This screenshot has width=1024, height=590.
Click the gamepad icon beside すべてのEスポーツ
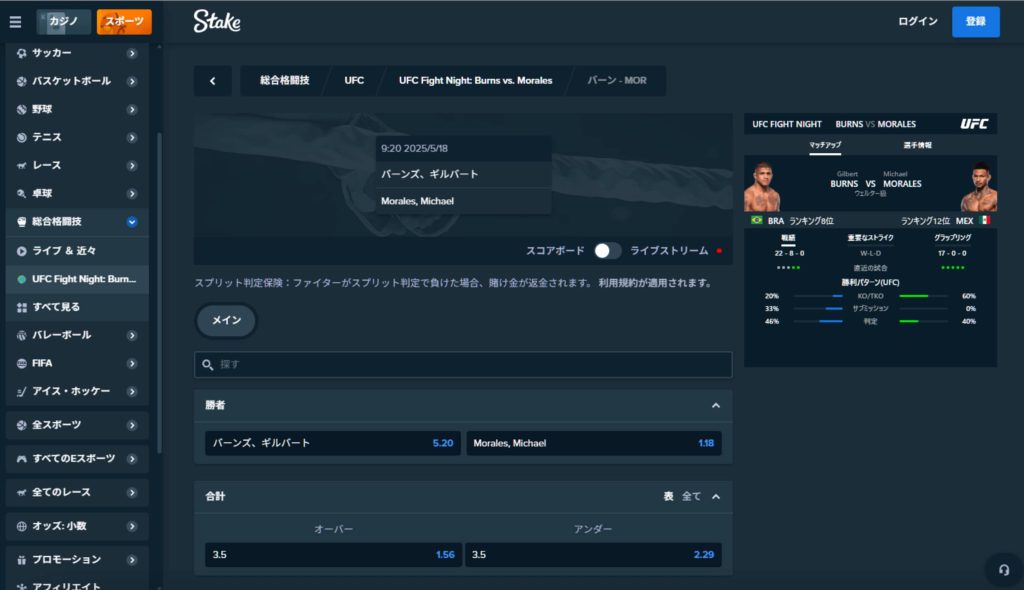tap(22, 459)
